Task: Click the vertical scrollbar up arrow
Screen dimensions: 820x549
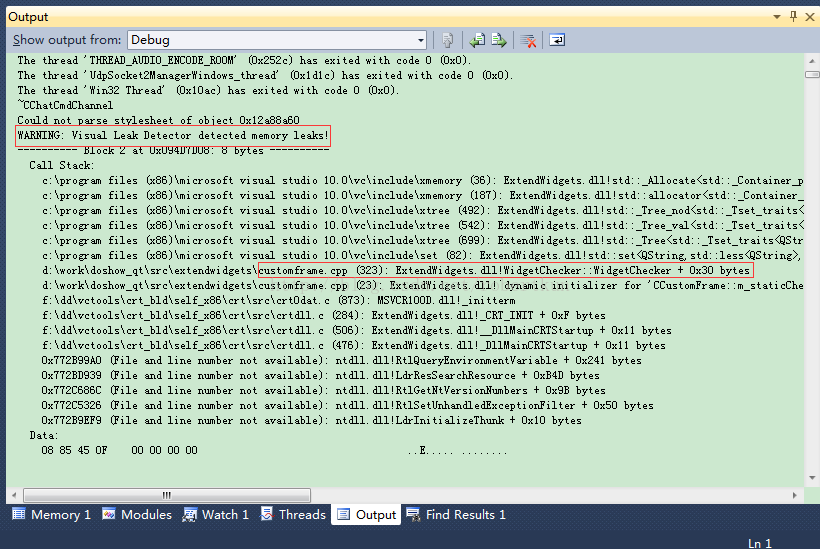Action: [812, 61]
